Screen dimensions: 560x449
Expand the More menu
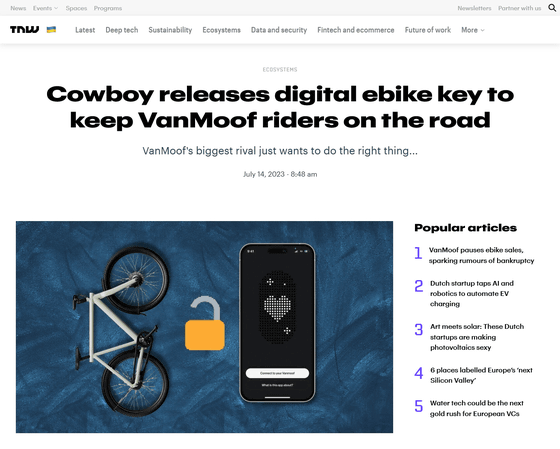point(472,30)
